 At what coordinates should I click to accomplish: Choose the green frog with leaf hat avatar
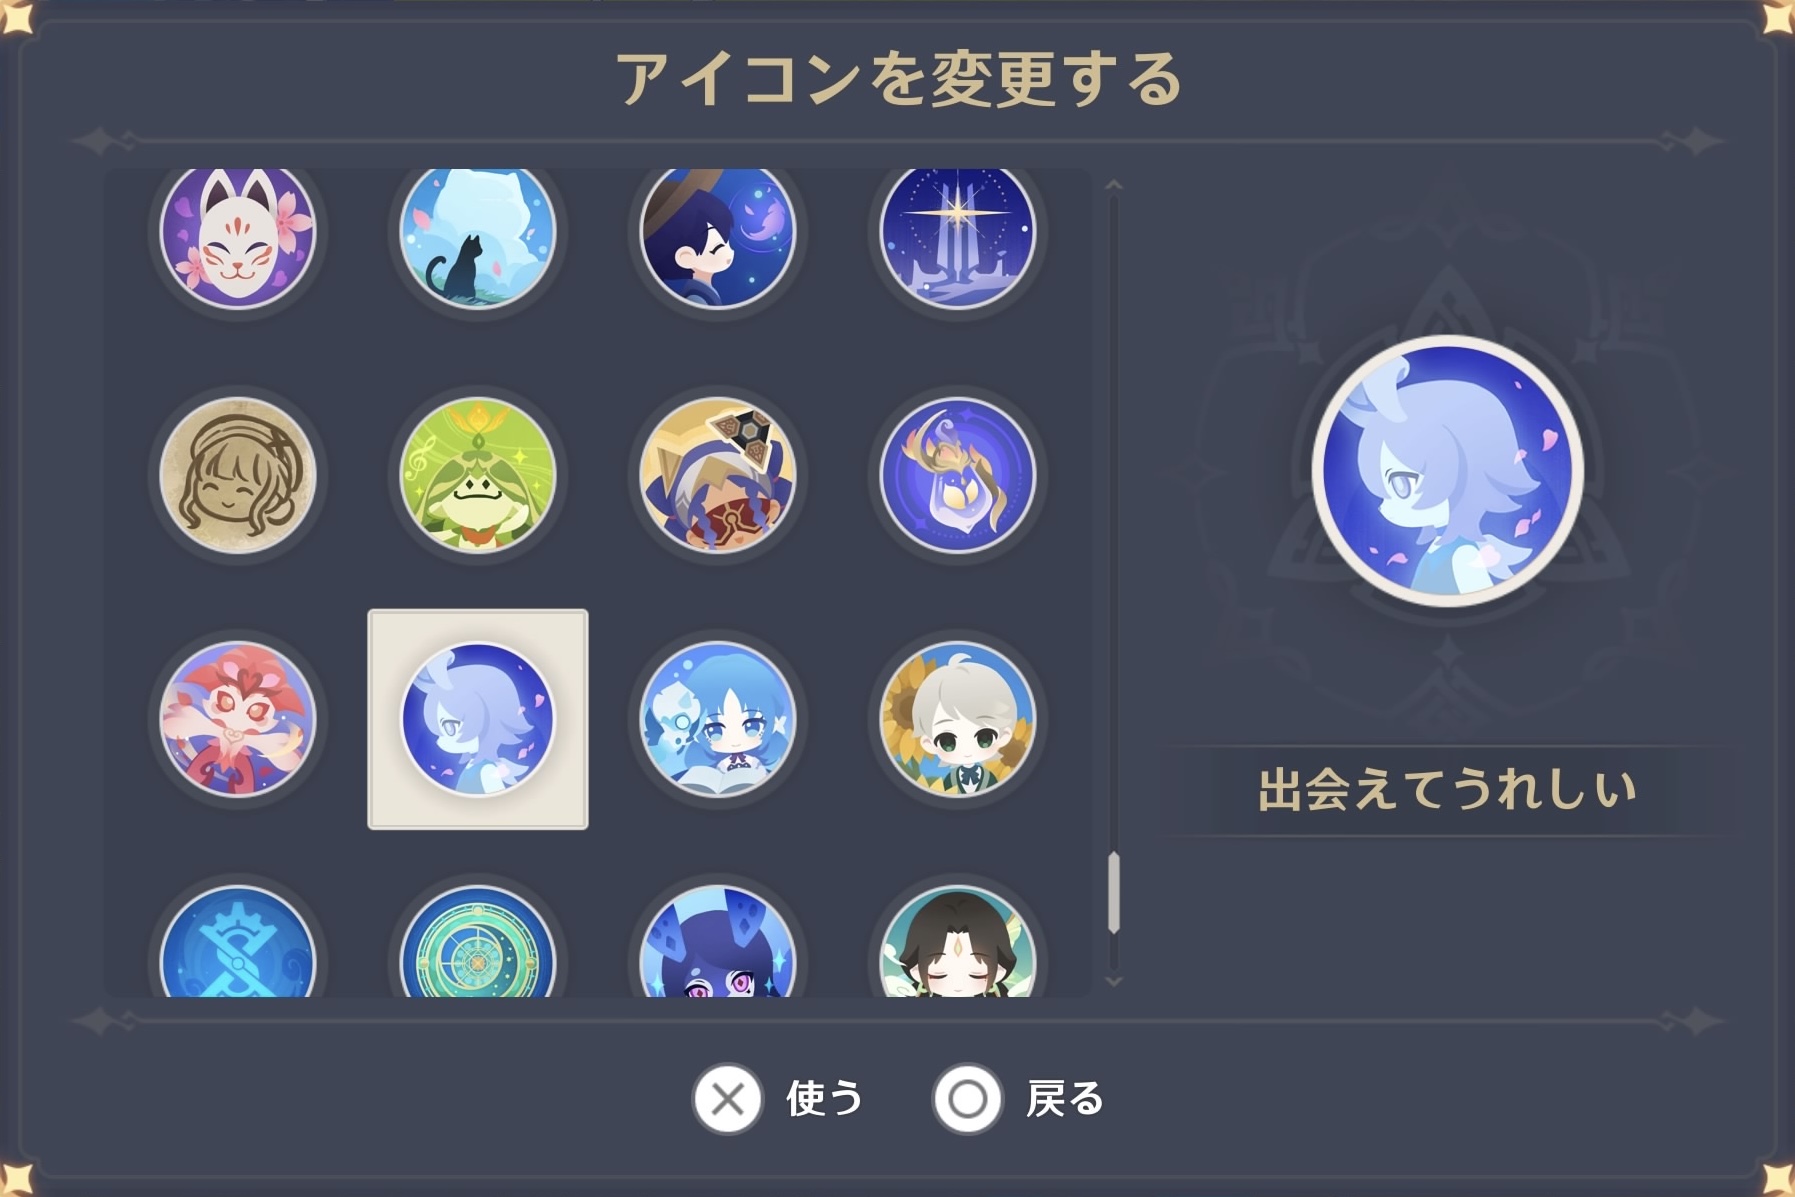[478, 476]
